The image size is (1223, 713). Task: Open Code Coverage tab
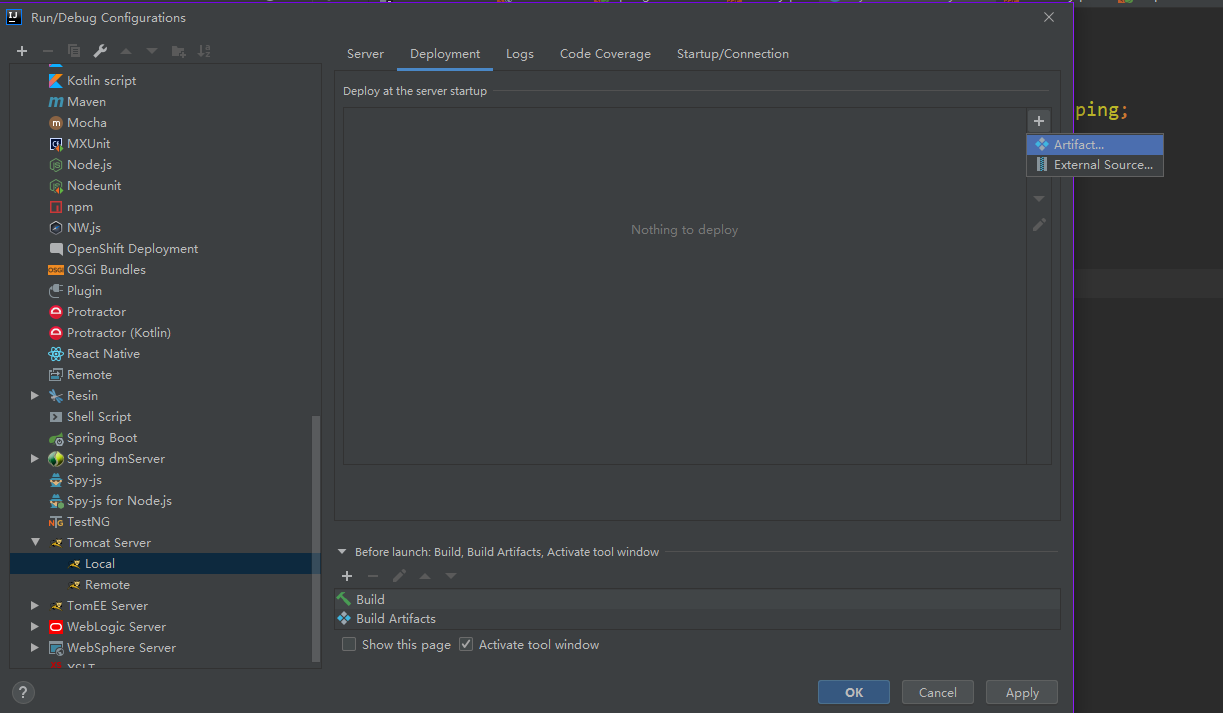[605, 54]
